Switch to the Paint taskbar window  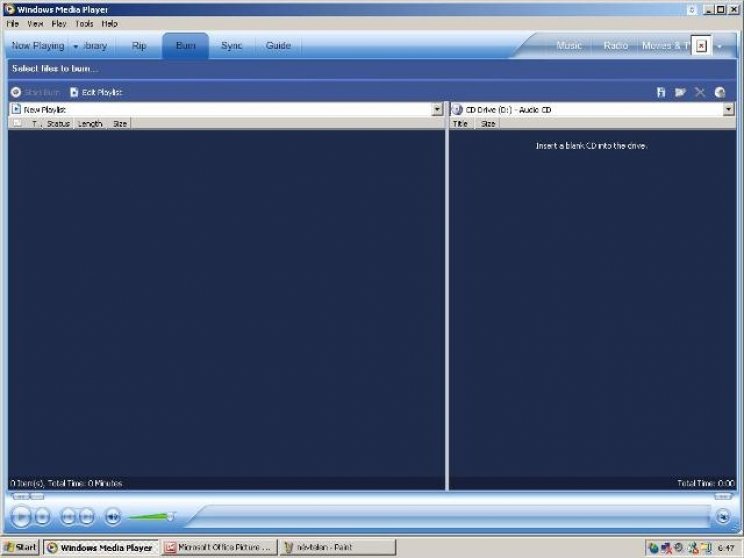point(337,548)
